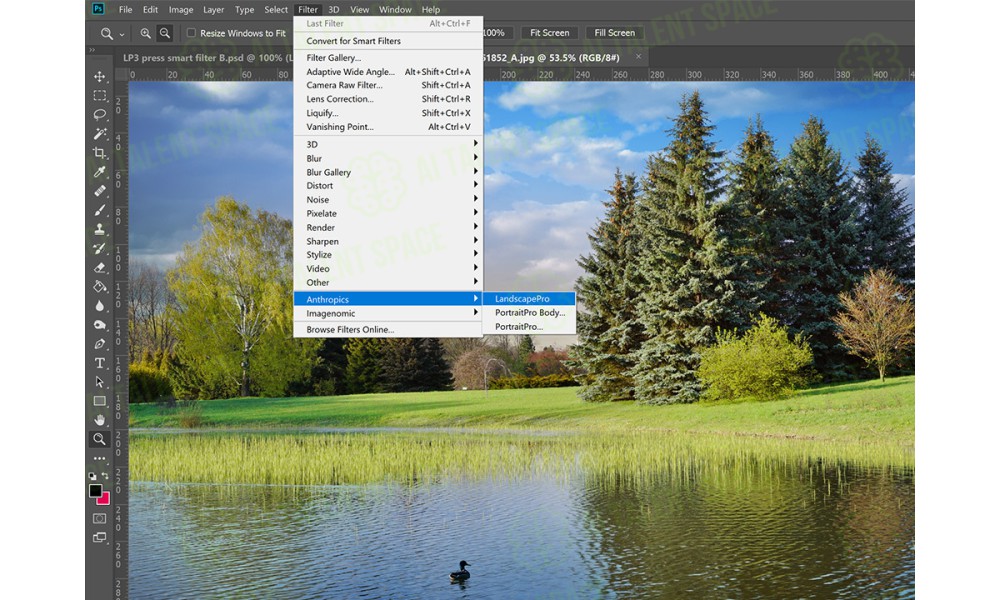
Task: Expand the Blur Gallery submenu
Action: click(x=388, y=172)
